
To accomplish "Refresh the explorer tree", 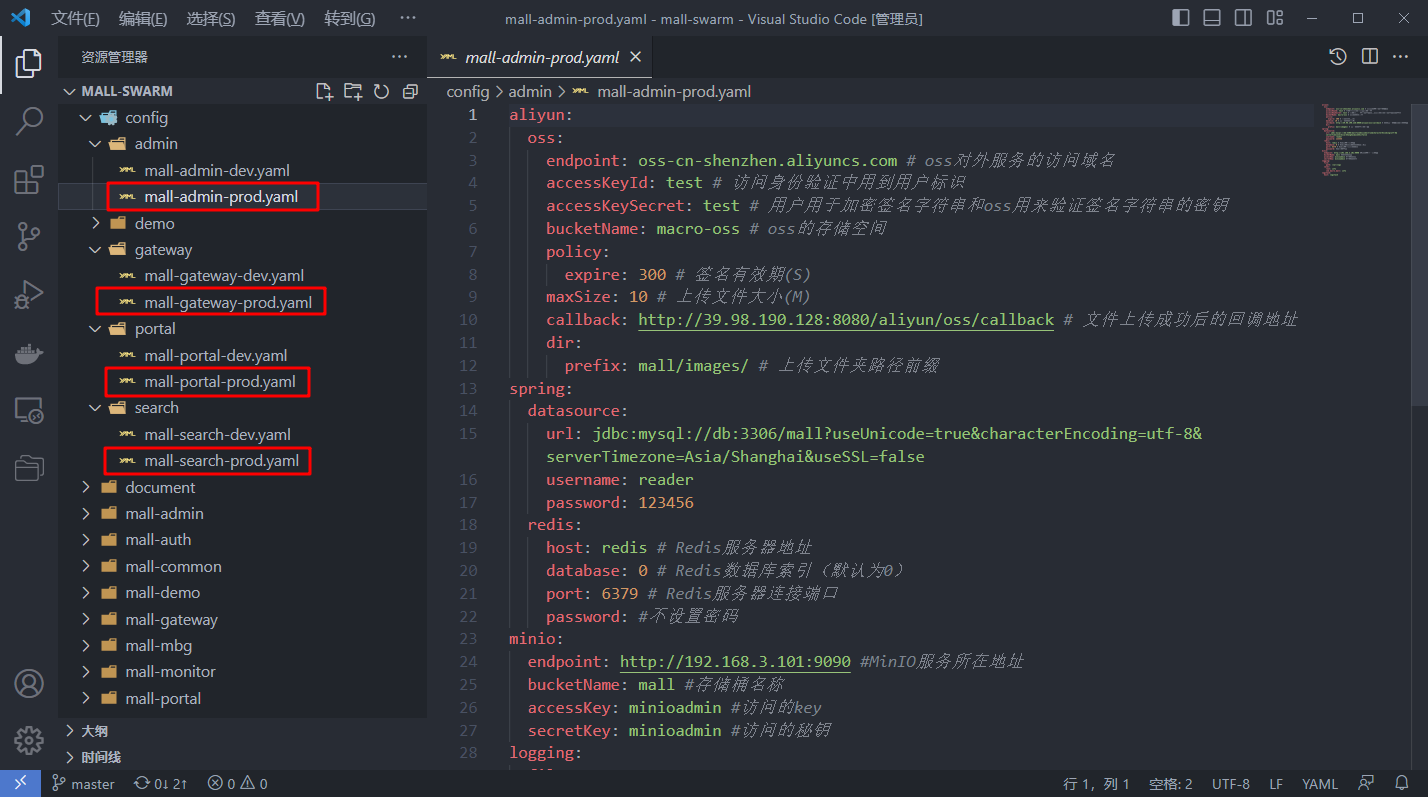I will point(381,91).
